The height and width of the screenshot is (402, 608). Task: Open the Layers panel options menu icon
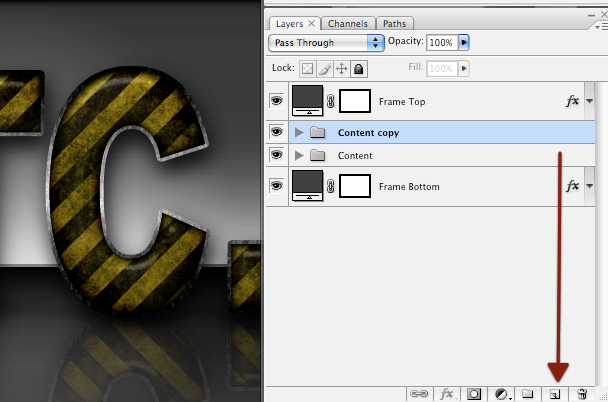pos(601,26)
